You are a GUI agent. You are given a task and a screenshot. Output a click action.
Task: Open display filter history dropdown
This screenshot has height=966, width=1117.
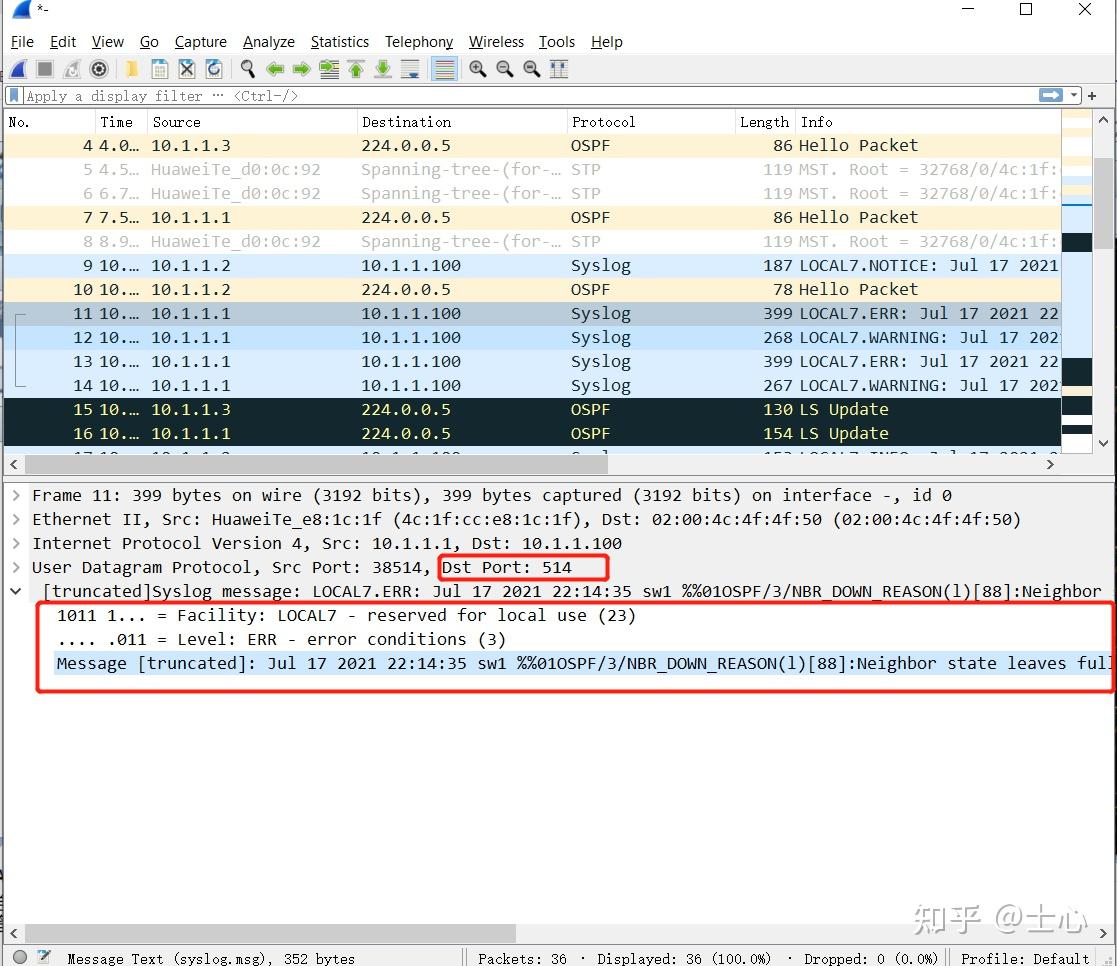[x=1074, y=95]
